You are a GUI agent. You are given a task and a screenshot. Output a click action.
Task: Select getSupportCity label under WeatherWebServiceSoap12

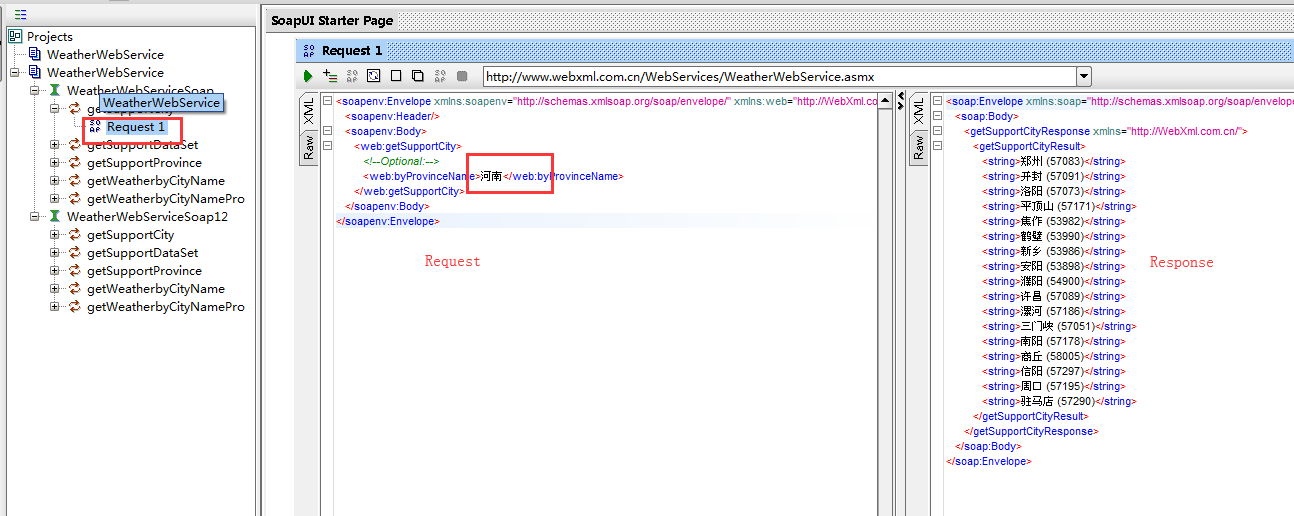[130, 234]
